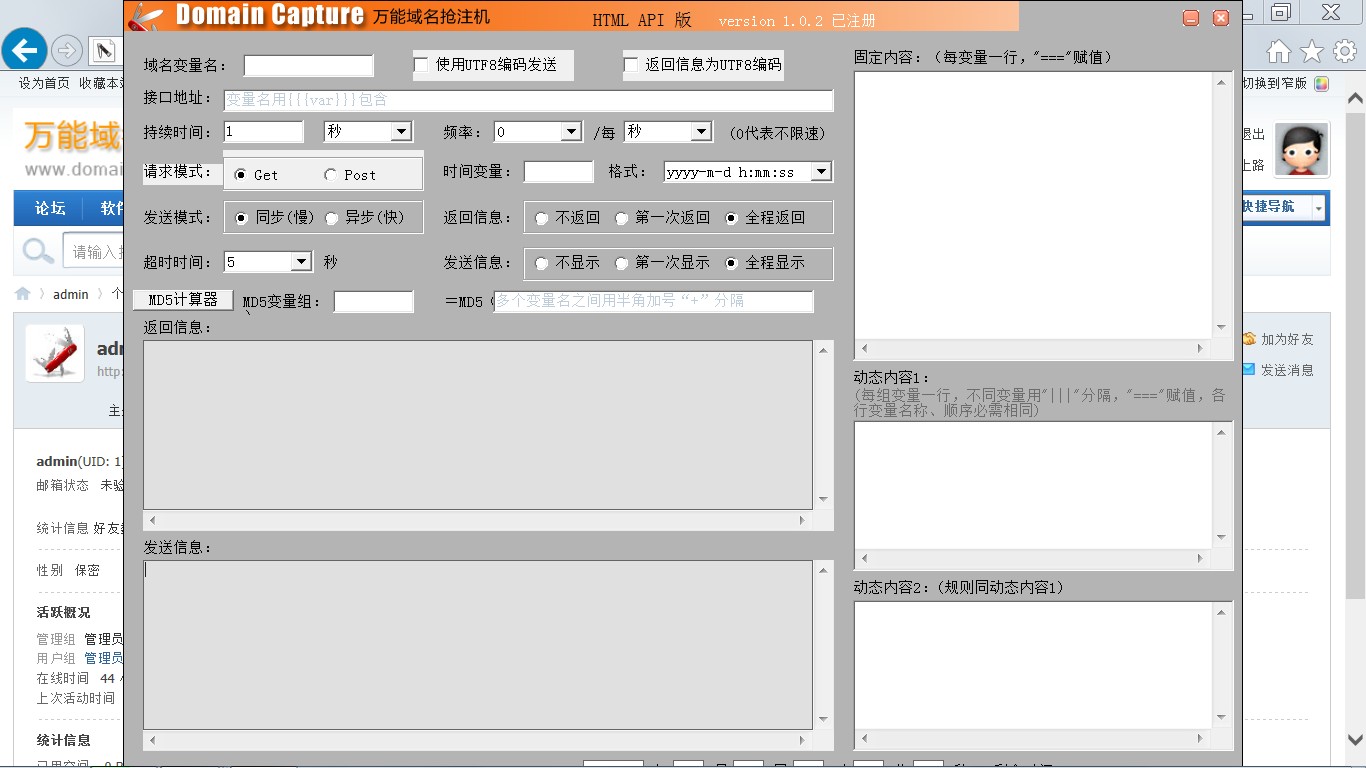Click the forum search magnifier icon
The image size is (1366, 768).
(38, 251)
